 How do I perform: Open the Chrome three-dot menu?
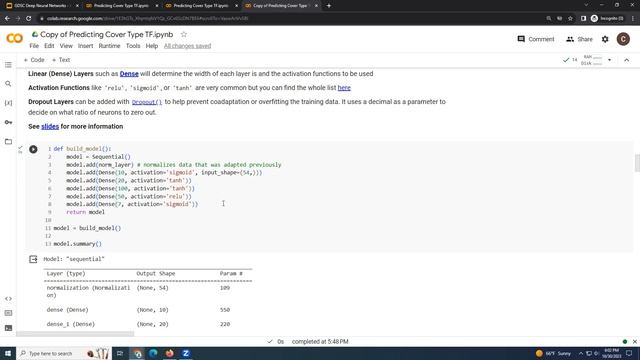point(633,18)
